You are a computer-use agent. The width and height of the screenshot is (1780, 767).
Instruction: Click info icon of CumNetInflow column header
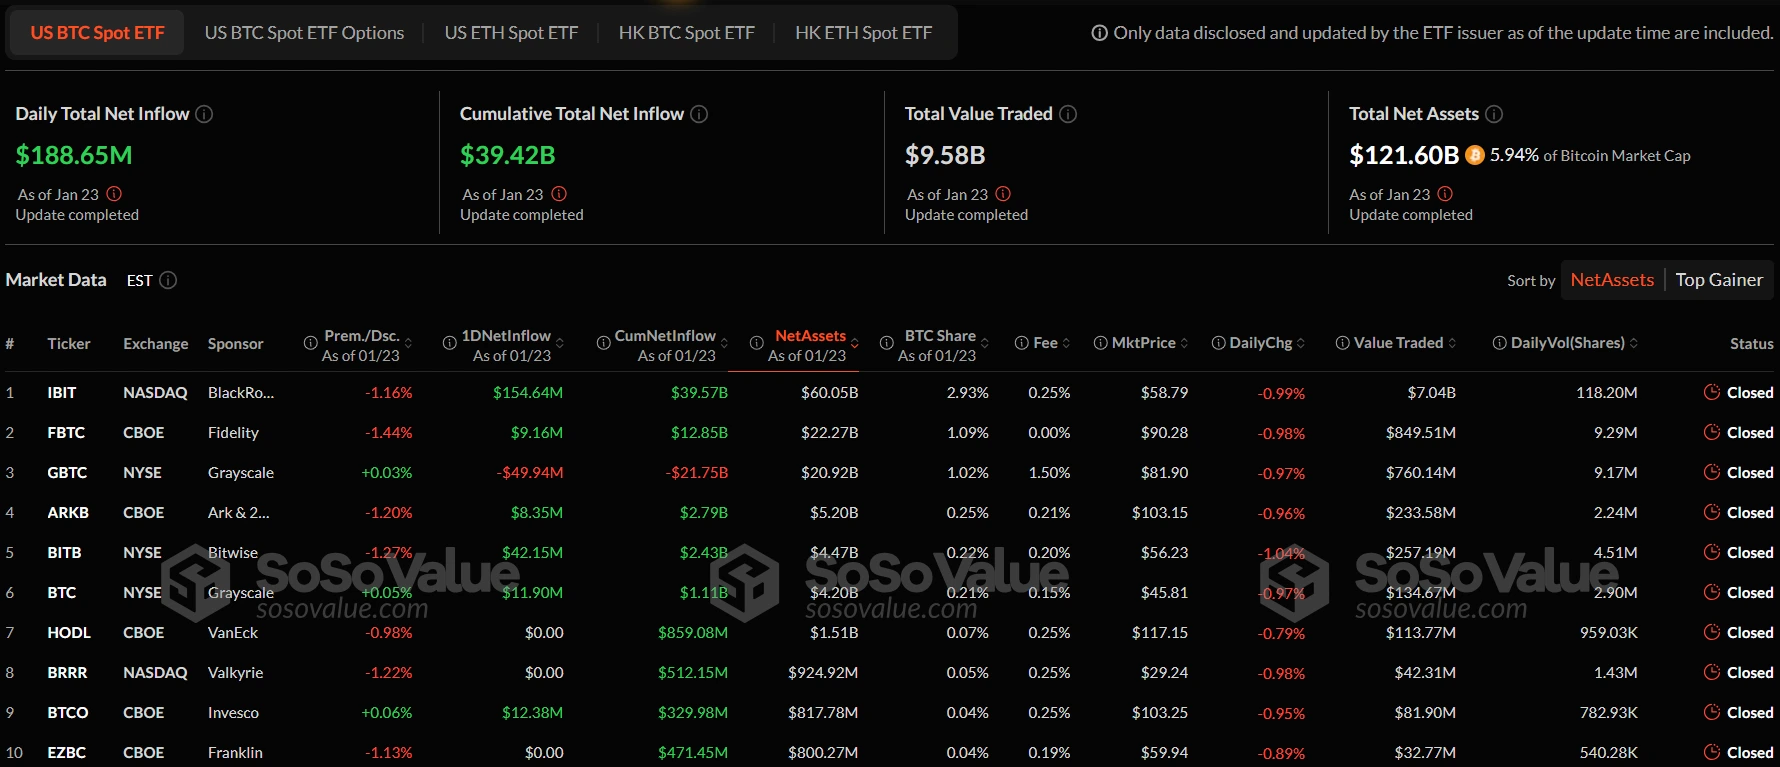click(x=604, y=343)
